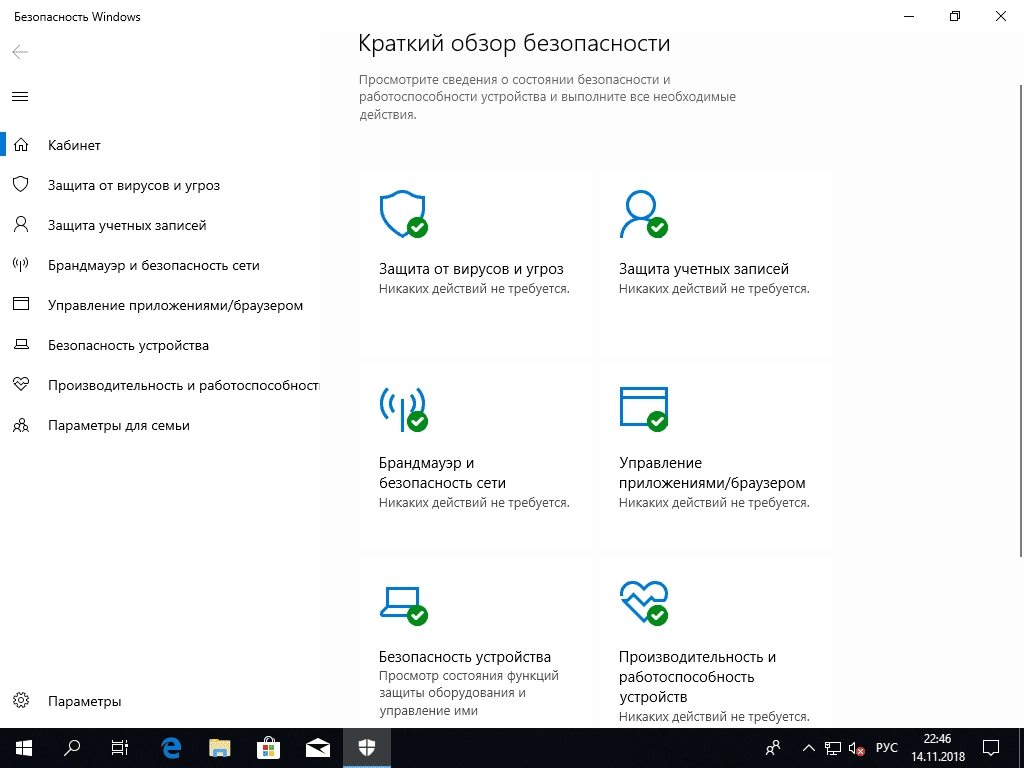This screenshot has width=1024, height=768.
Task: Launch Microsoft Edge from the taskbar
Action: pos(171,748)
